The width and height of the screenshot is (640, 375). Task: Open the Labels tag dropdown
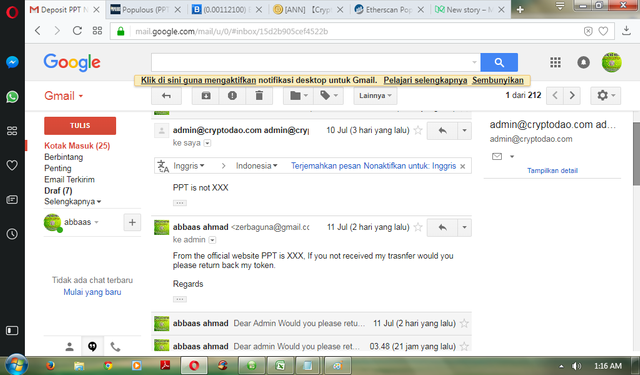coord(329,96)
